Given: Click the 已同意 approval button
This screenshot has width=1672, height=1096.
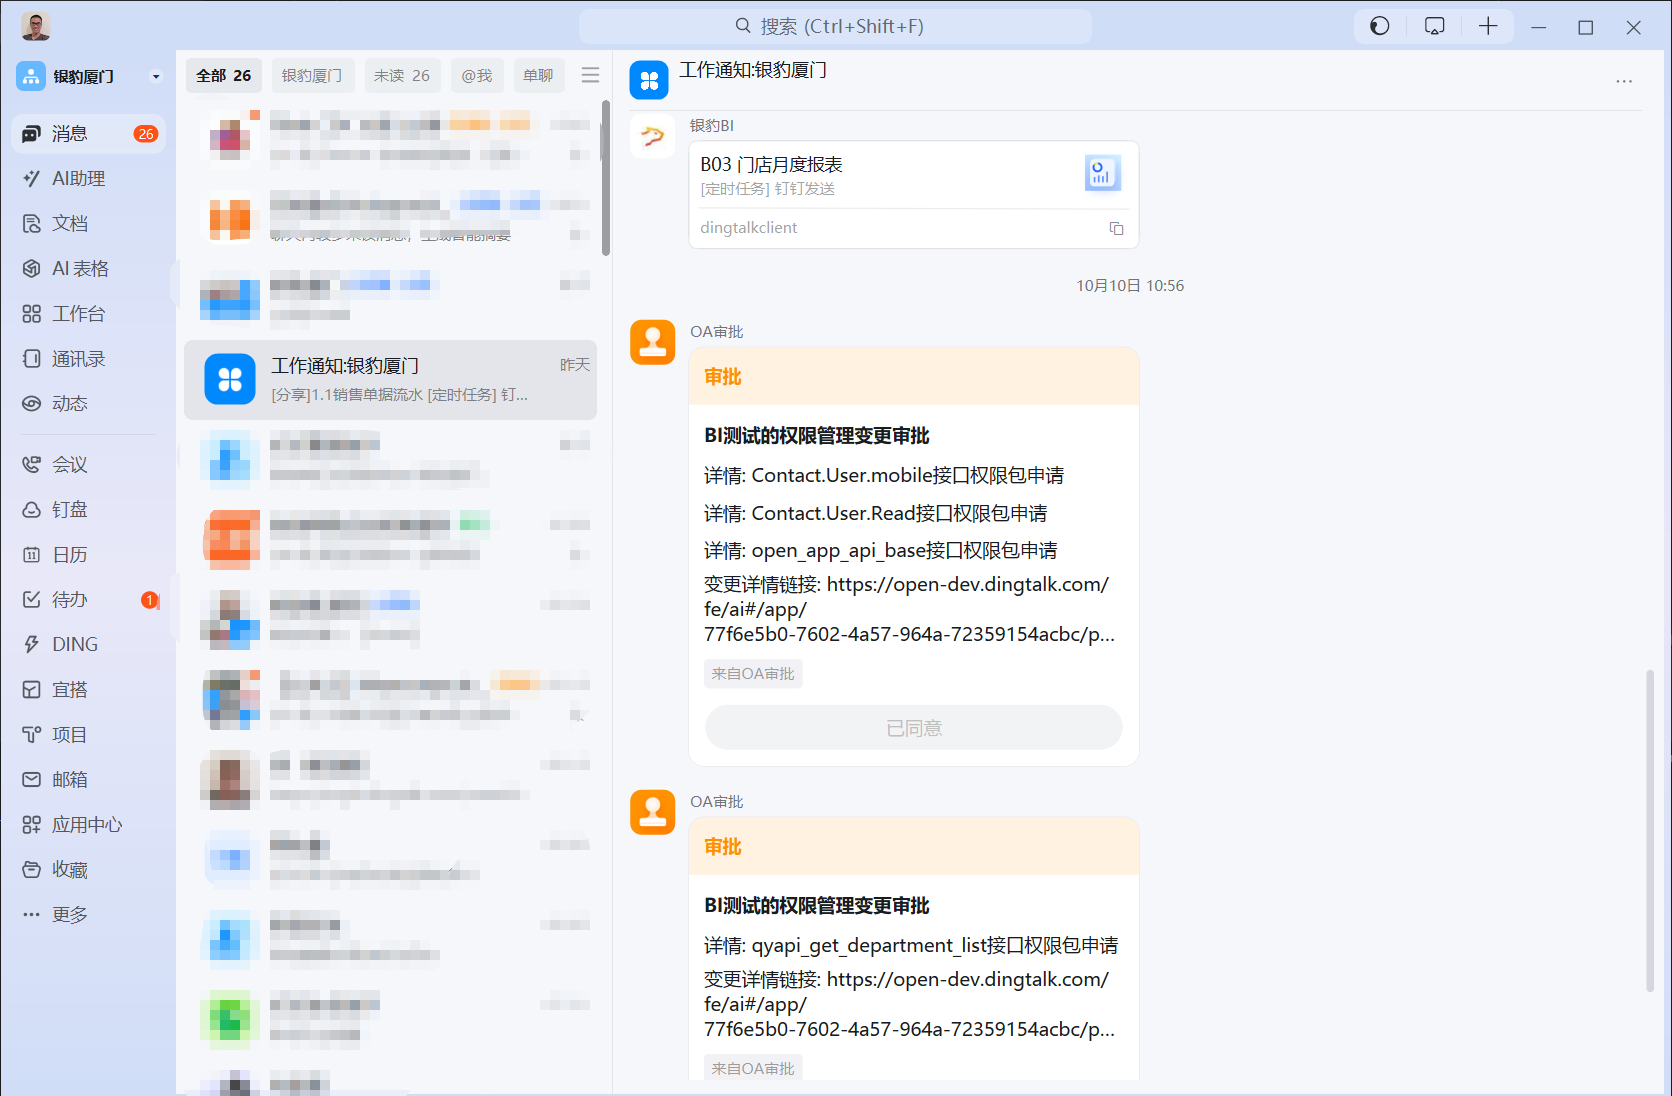Looking at the screenshot, I should (913, 727).
